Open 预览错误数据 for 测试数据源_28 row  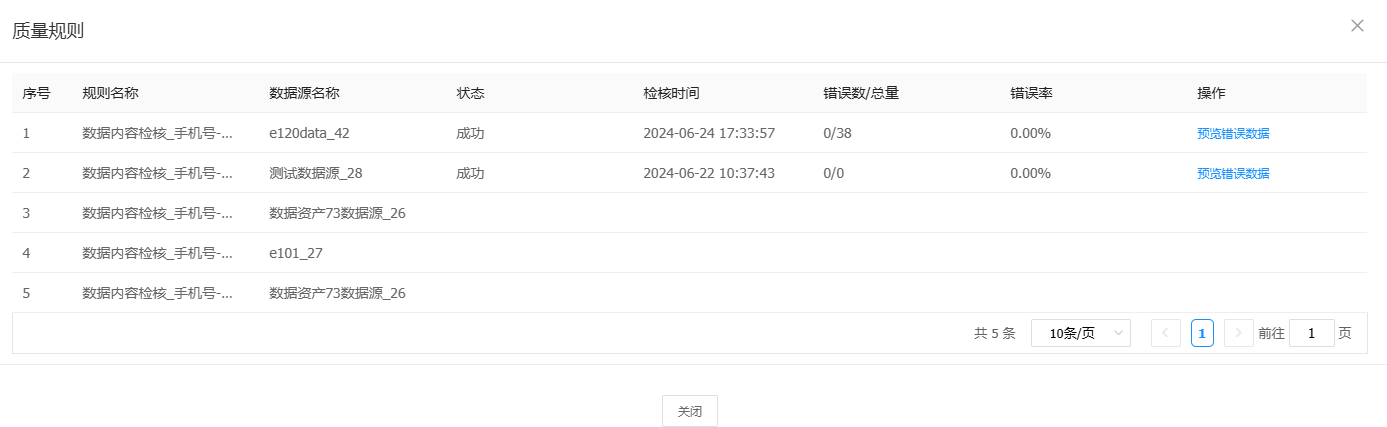coord(1232,173)
